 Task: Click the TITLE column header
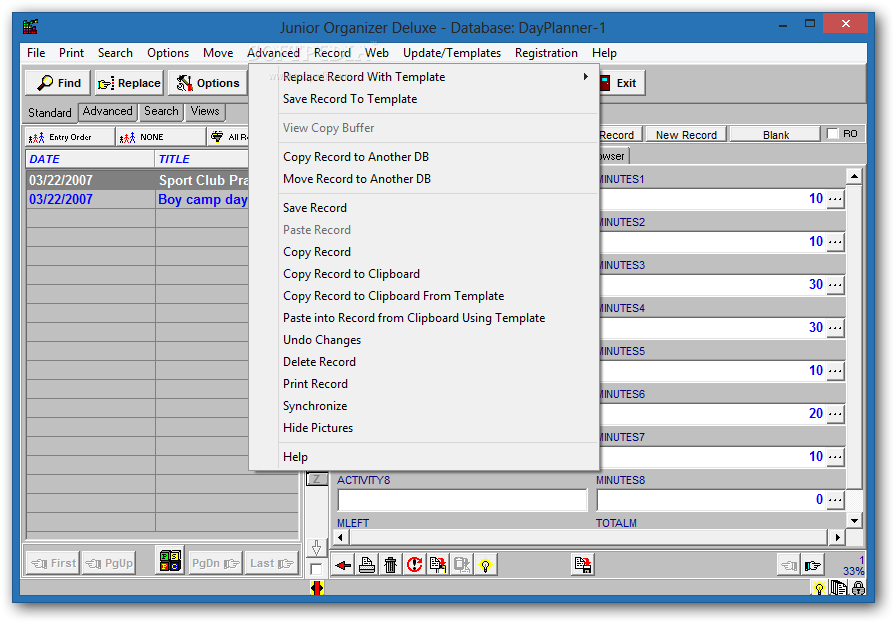coord(201,159)
